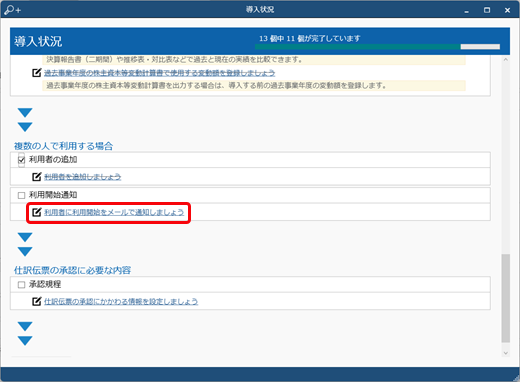Open the 利用者を追加しましょう link
The height and width of the screenshot is (382, 520).
tap(83, 177)
